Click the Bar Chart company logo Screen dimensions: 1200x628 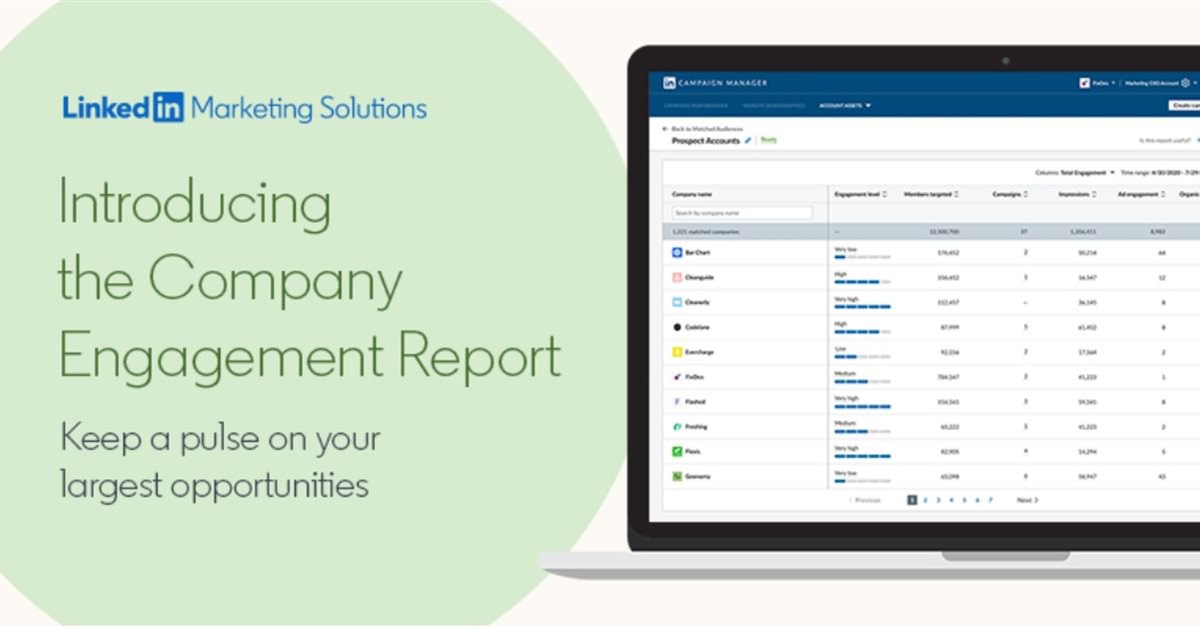pyautogui.click(x=677, y=253)
